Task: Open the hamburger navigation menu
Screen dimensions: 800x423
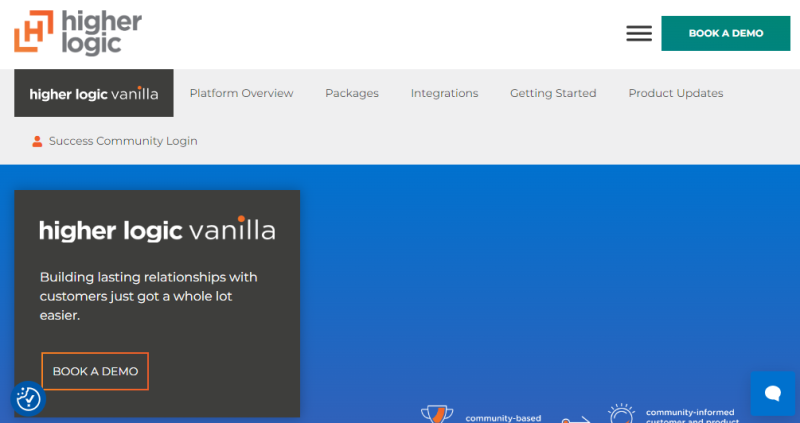Action: 639,33
